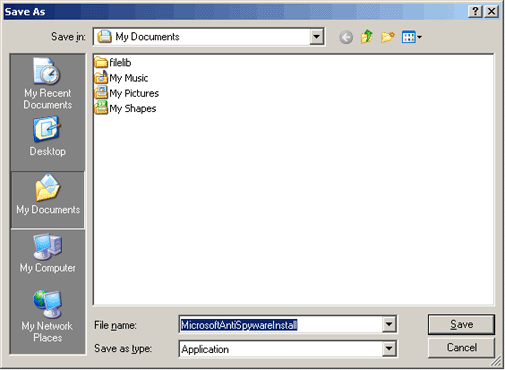Screen dimensions: 505x370
Task: Create a new folder with toolbar icon
Action: tap(388, 37)
